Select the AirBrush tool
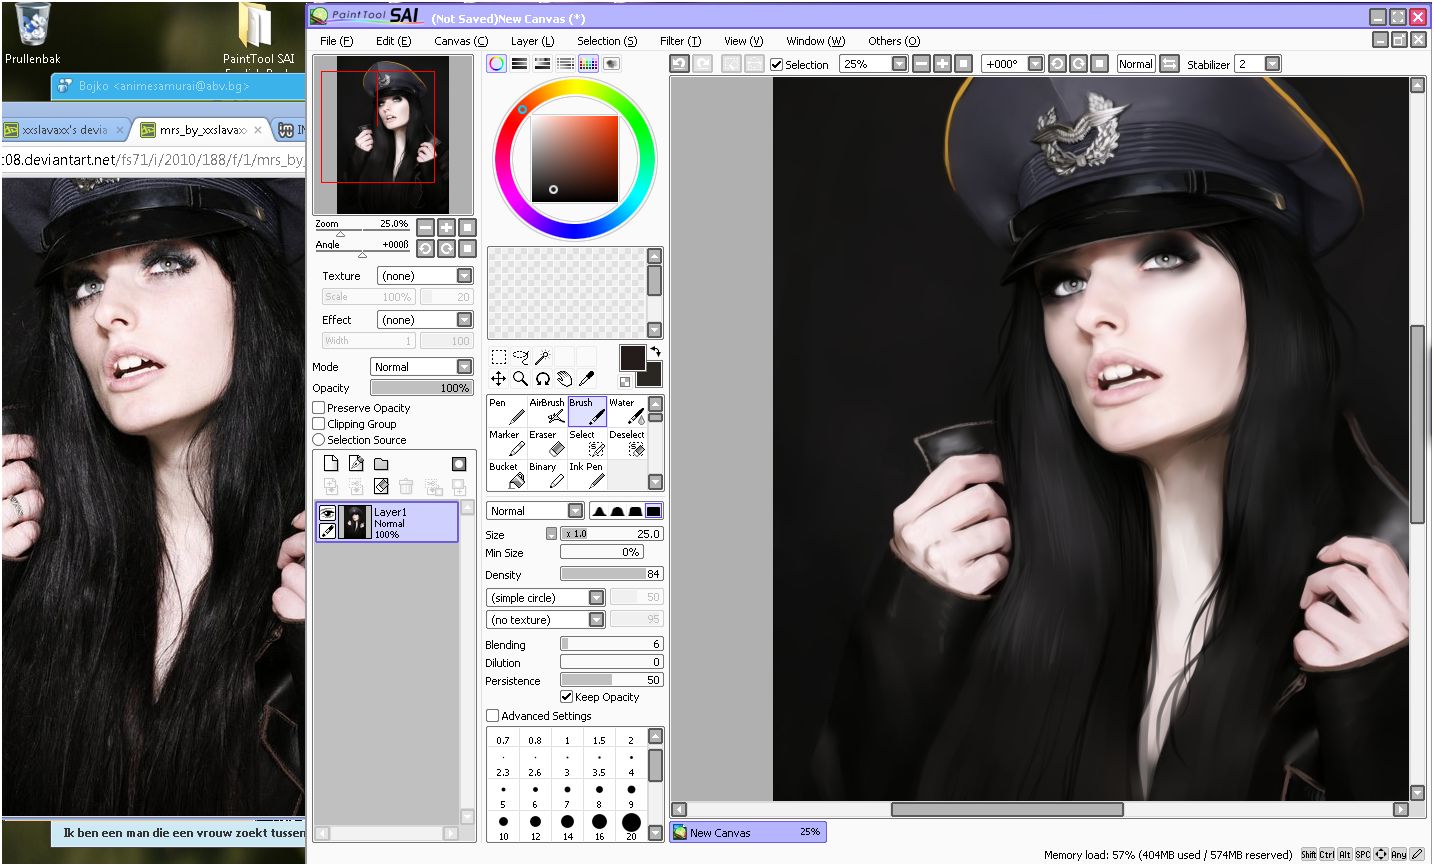The image size is (1434, 866). click(x=547, y=411)
